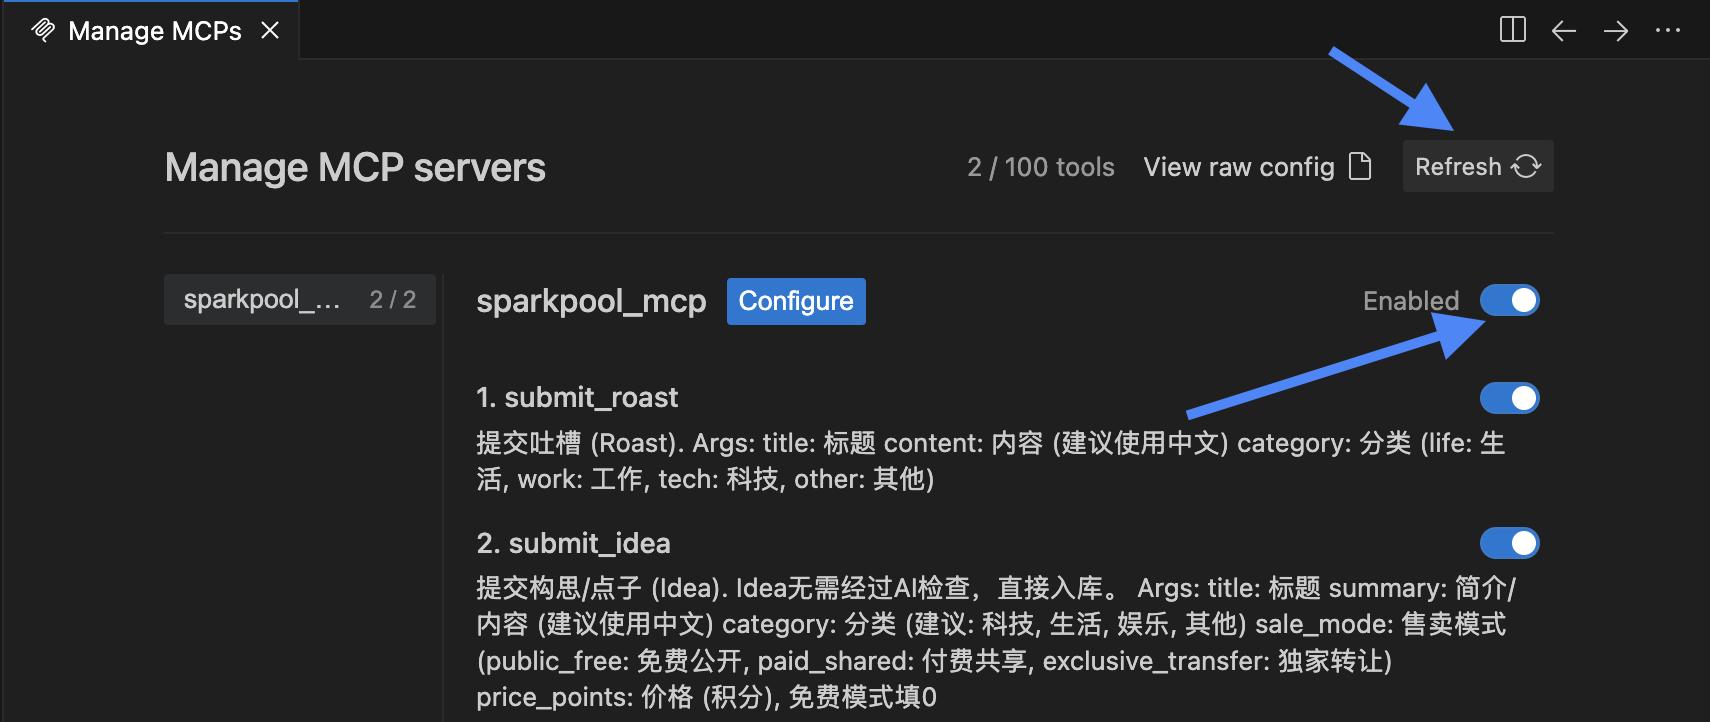Open the more actions ellipsis menu

1668,31
